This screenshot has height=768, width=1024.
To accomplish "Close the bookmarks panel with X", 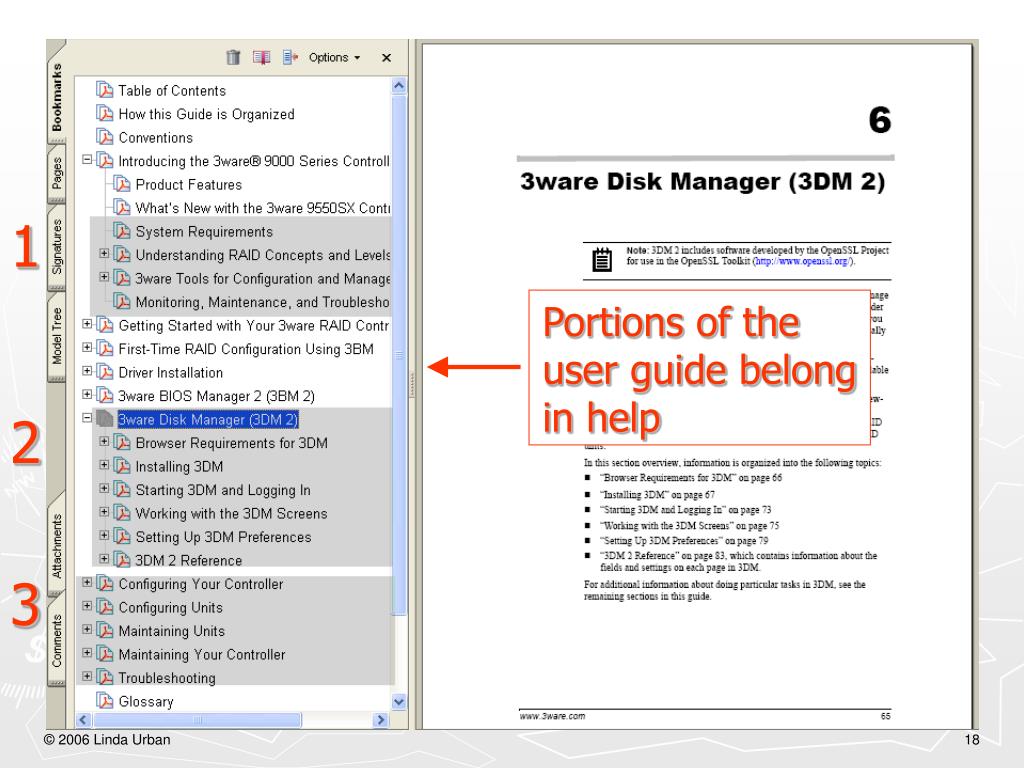I will point(387,57).
